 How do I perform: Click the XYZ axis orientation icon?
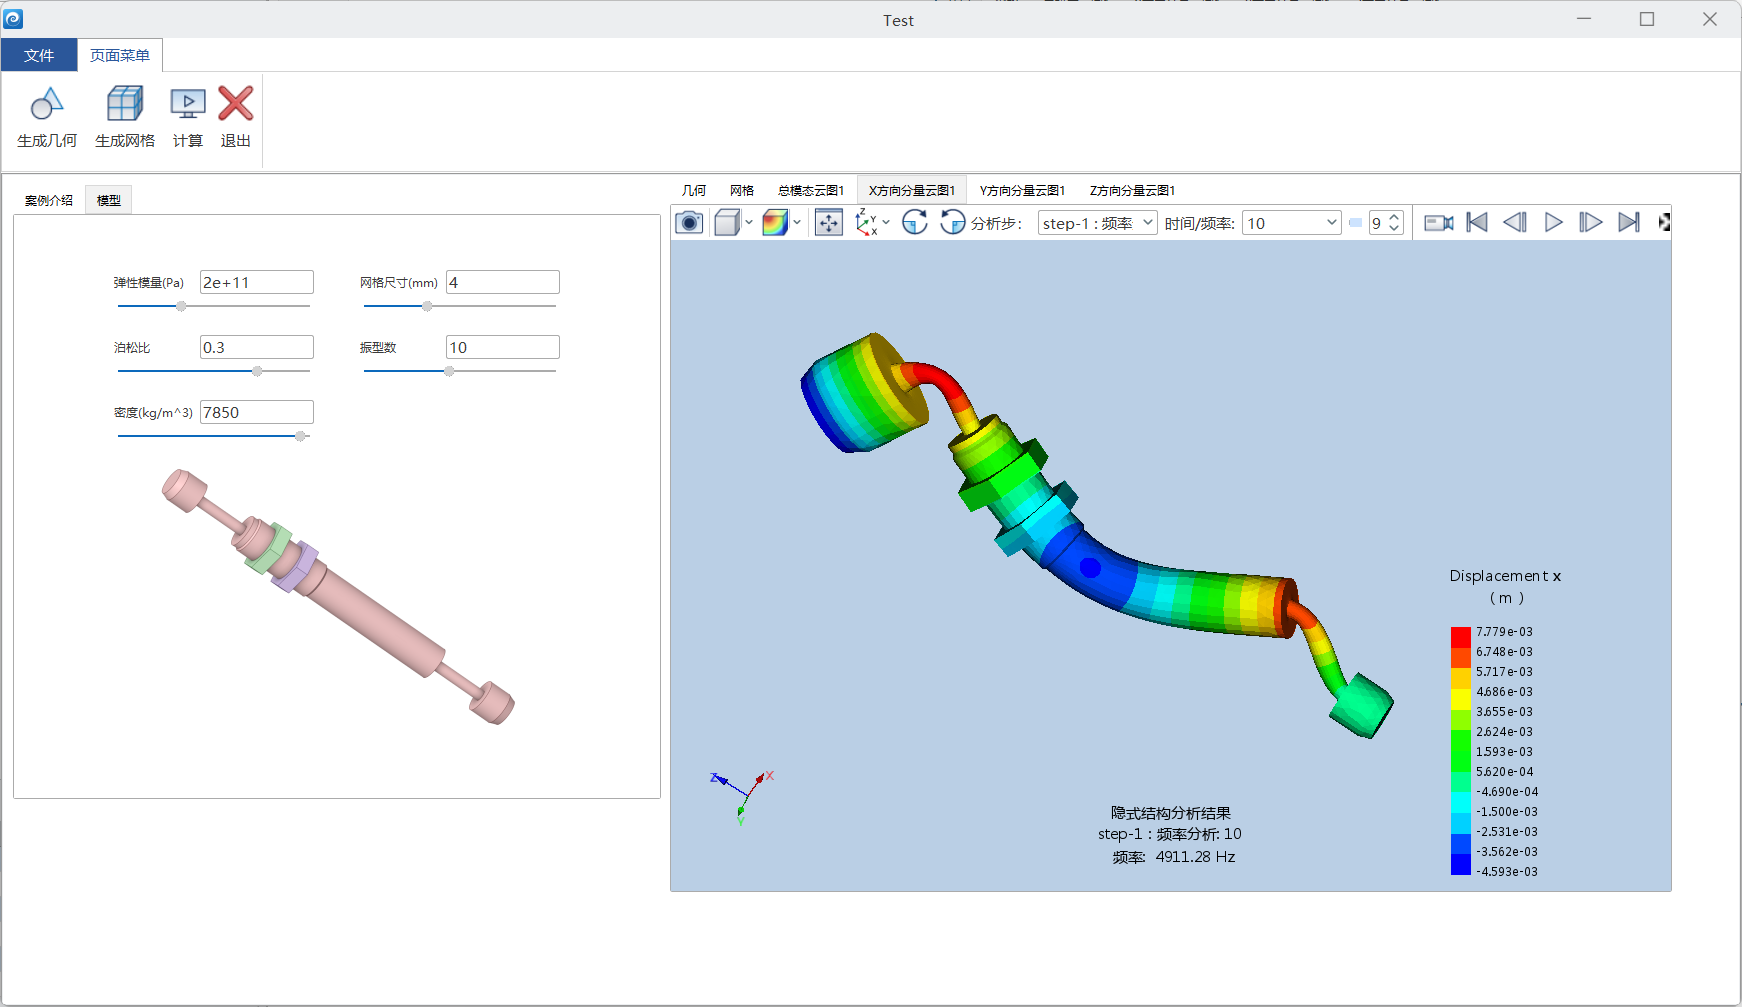tap(866, 222)
